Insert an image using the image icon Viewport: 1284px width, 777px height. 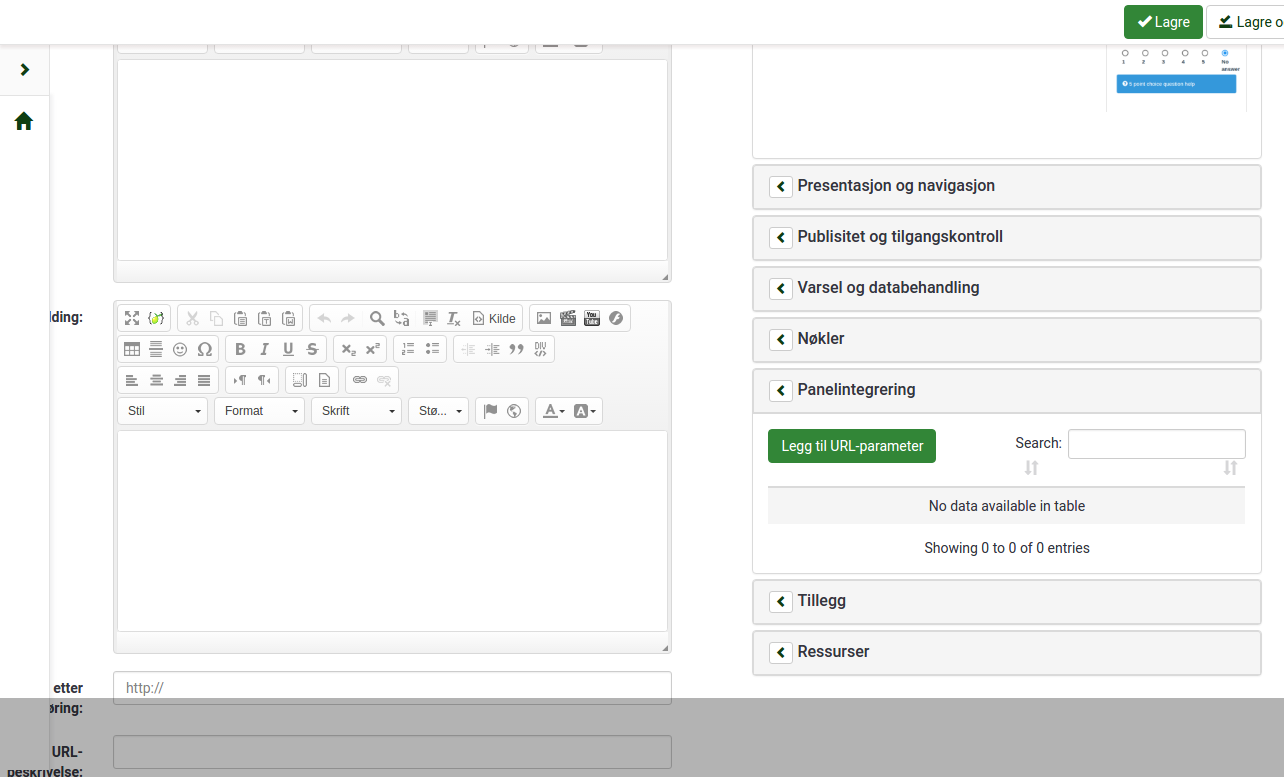[544, 318]
